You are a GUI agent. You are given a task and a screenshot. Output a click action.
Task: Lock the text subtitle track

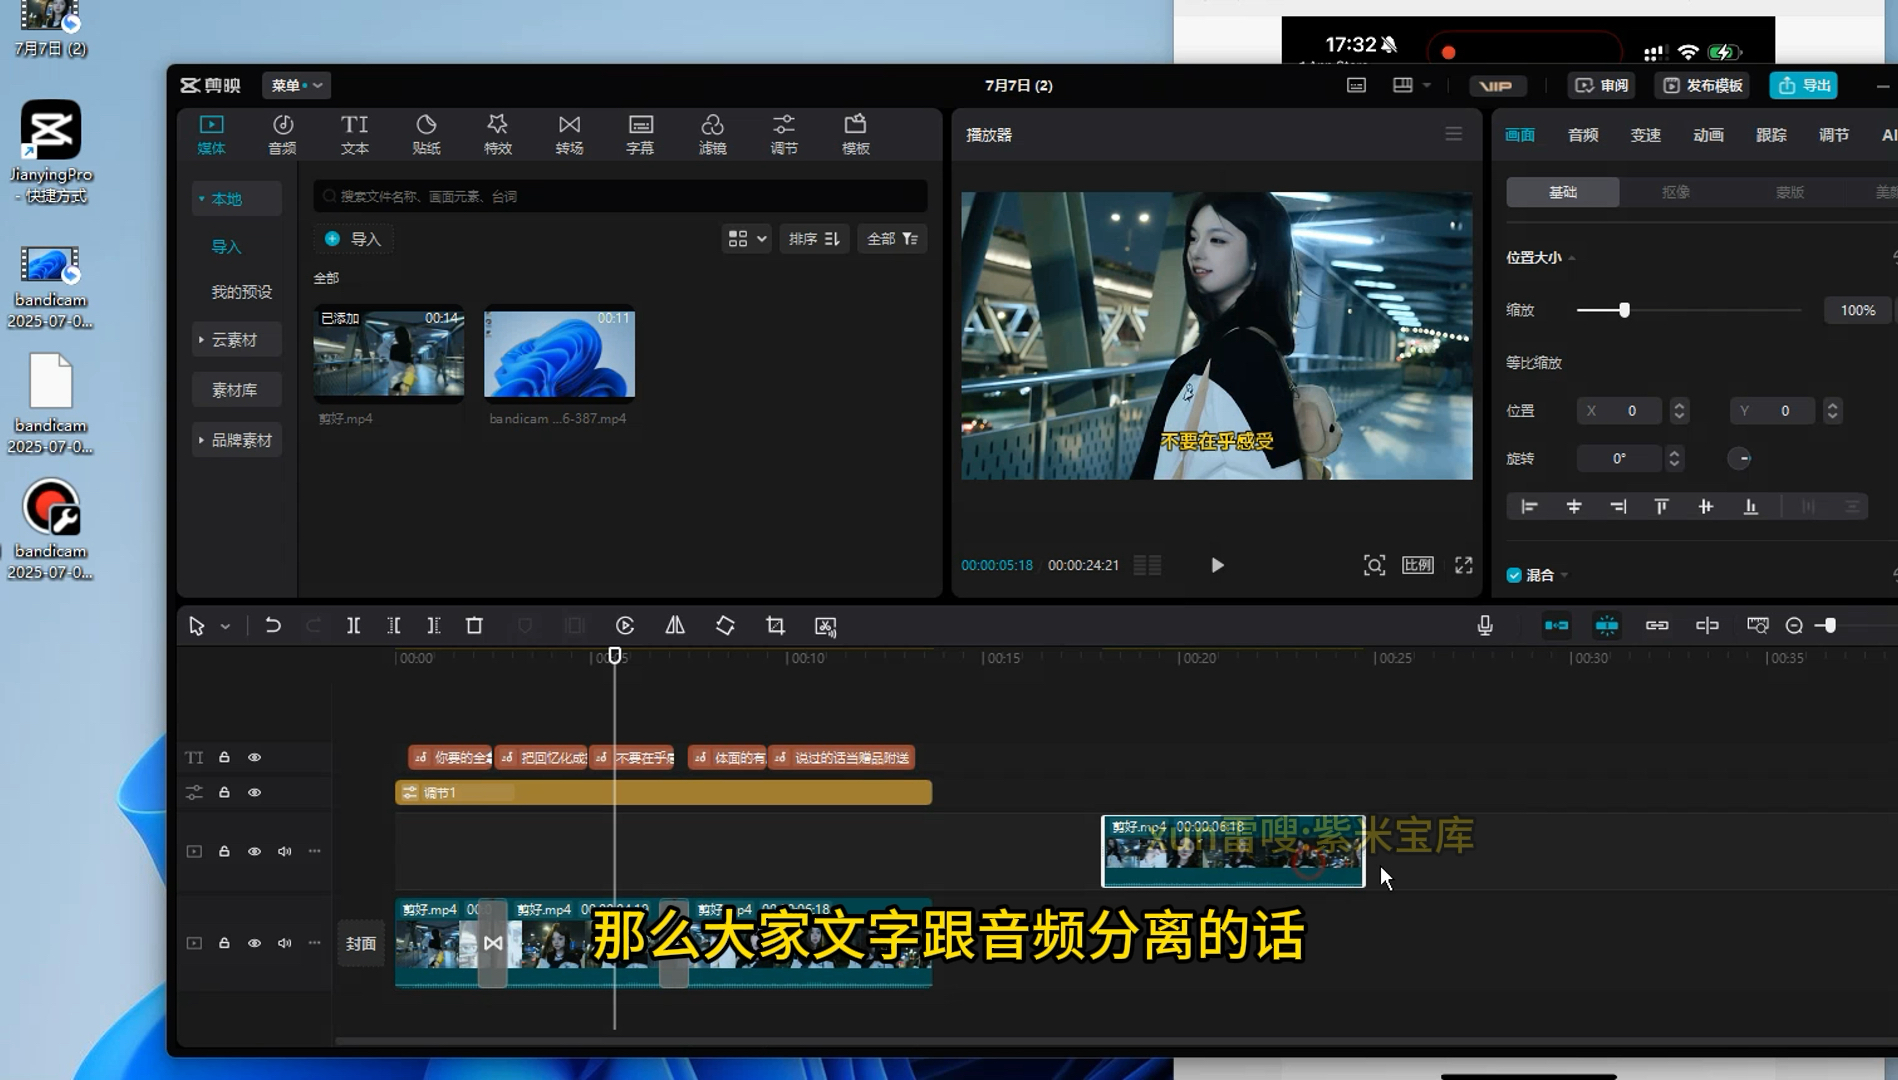point(224,758)
